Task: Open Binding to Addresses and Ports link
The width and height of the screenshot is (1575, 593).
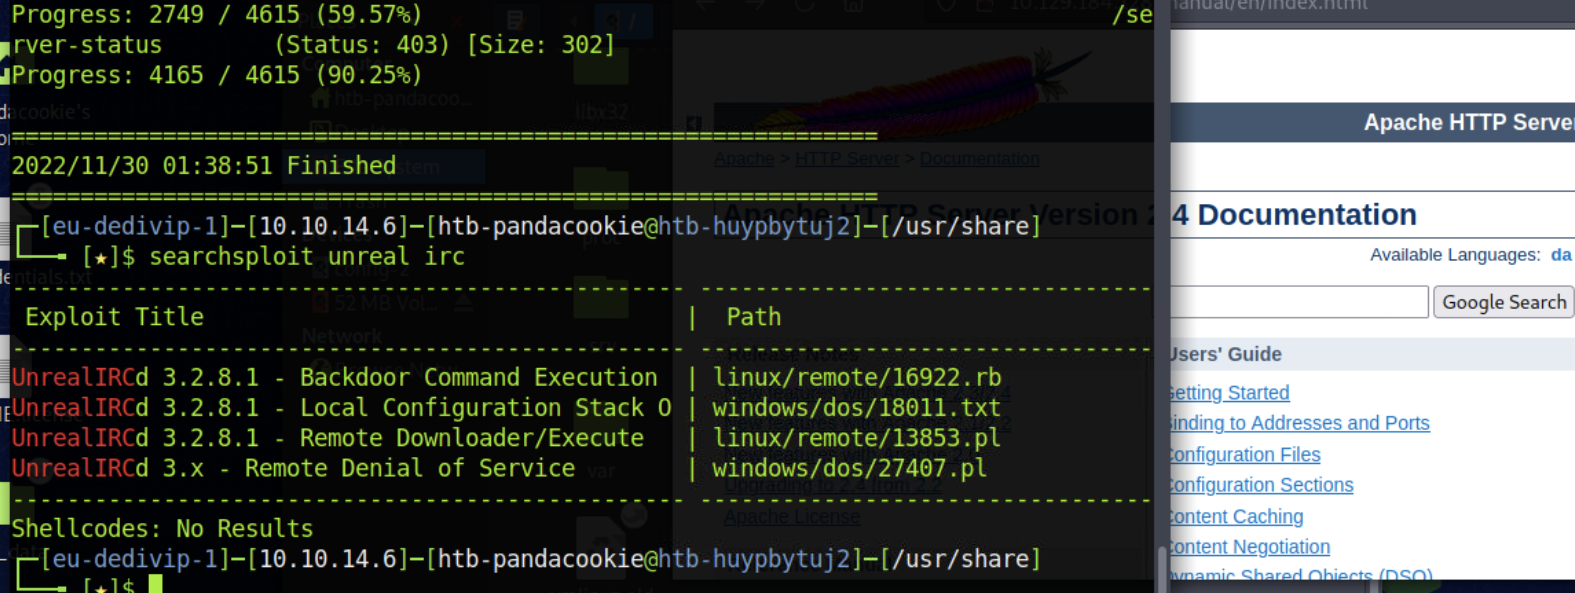Action: click(1299, 423)
